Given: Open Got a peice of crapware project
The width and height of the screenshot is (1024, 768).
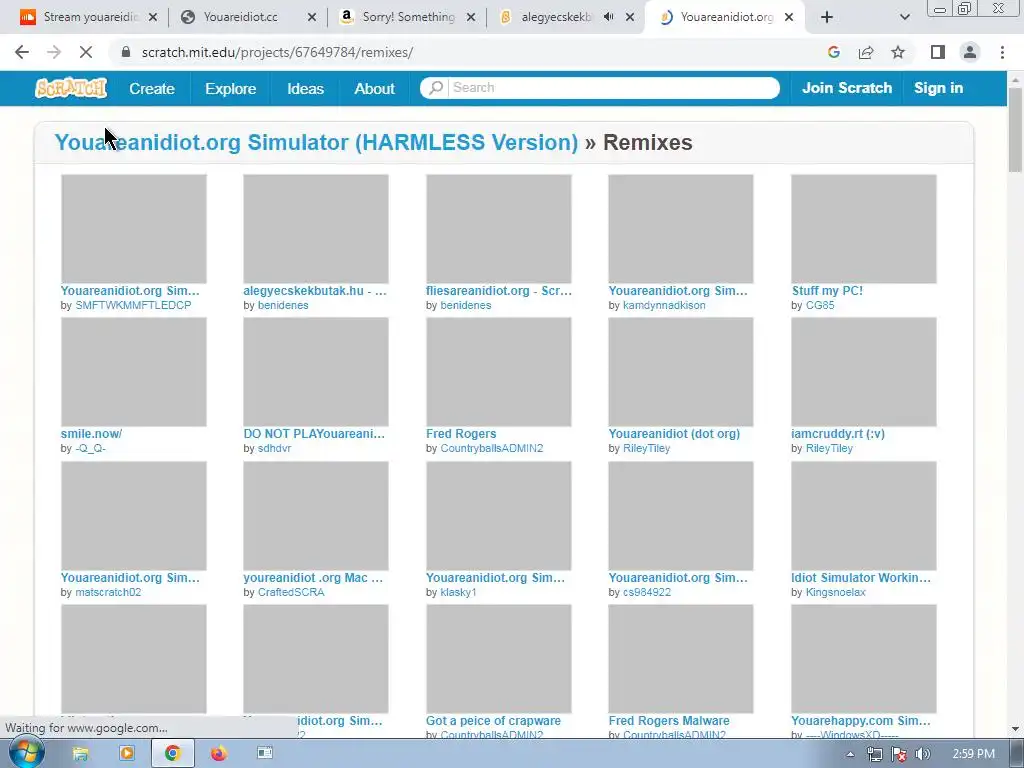Looking at the screenshot, I should pyautogui.click(x=493, y=721).
